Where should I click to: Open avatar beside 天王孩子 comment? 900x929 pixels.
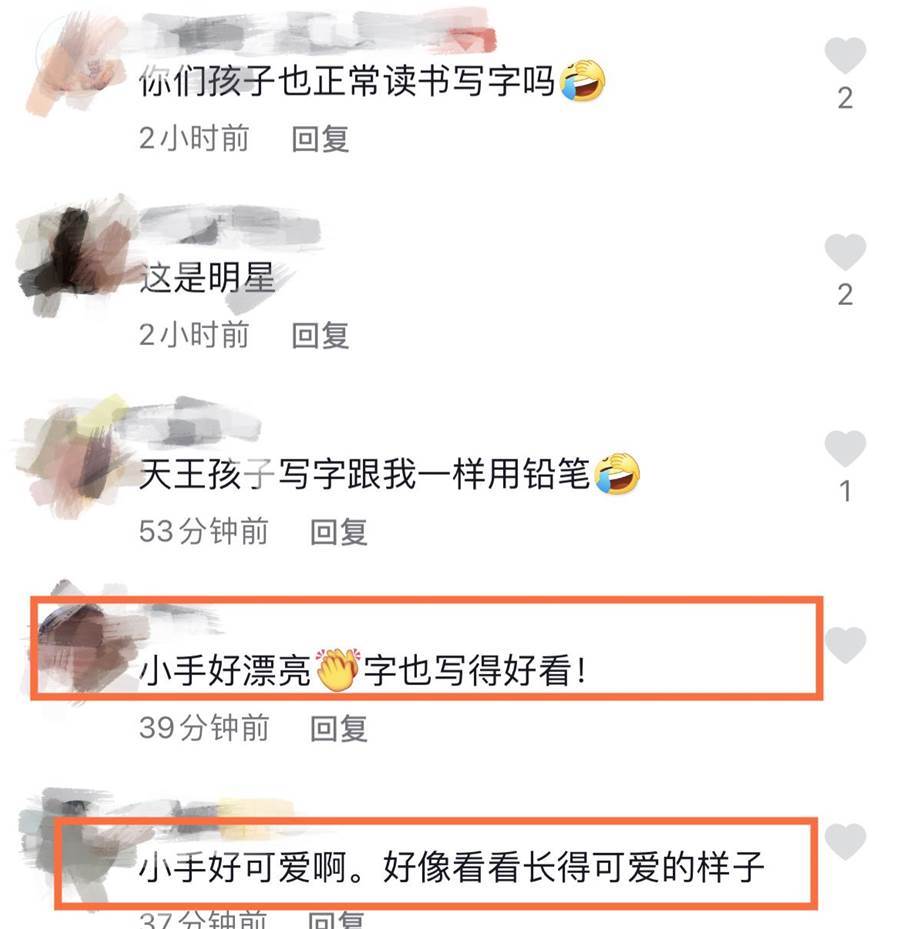pos(76,456)
